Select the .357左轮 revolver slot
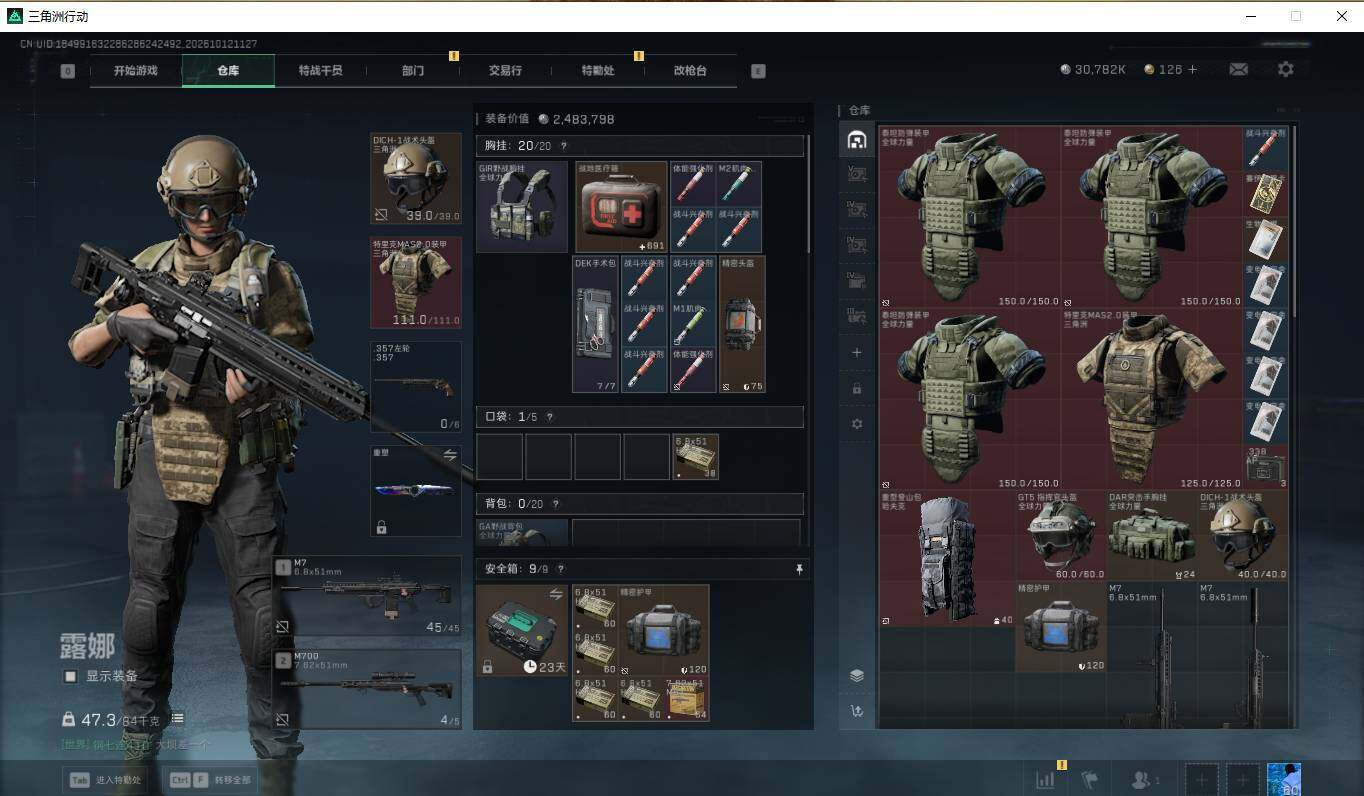1364x796 pixels. (416, 387)
